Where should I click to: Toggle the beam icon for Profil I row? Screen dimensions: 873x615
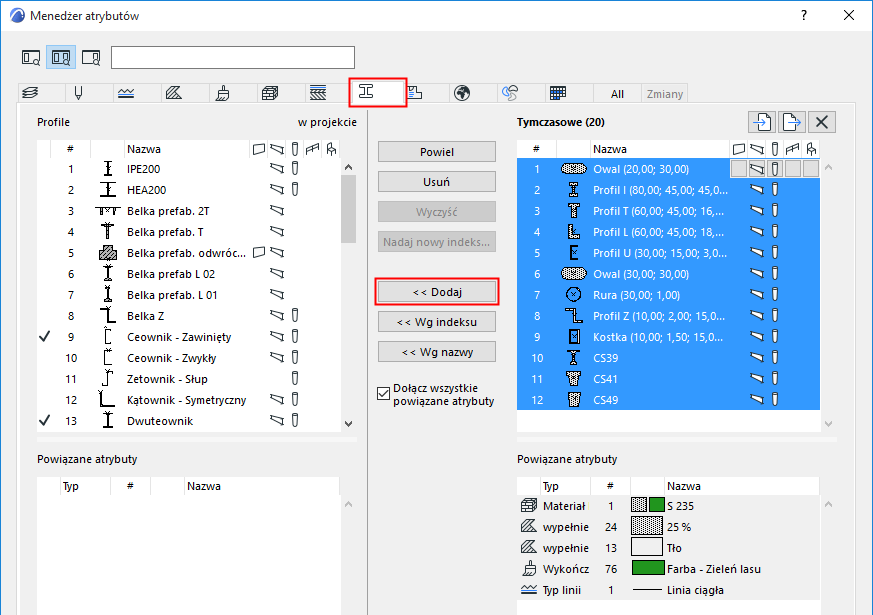pos(756,190)
